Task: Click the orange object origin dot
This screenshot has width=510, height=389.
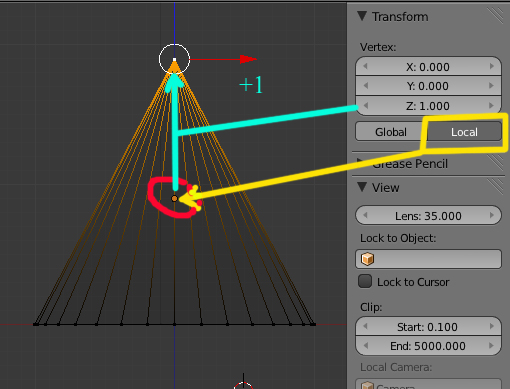Action: tap(174, 199)
